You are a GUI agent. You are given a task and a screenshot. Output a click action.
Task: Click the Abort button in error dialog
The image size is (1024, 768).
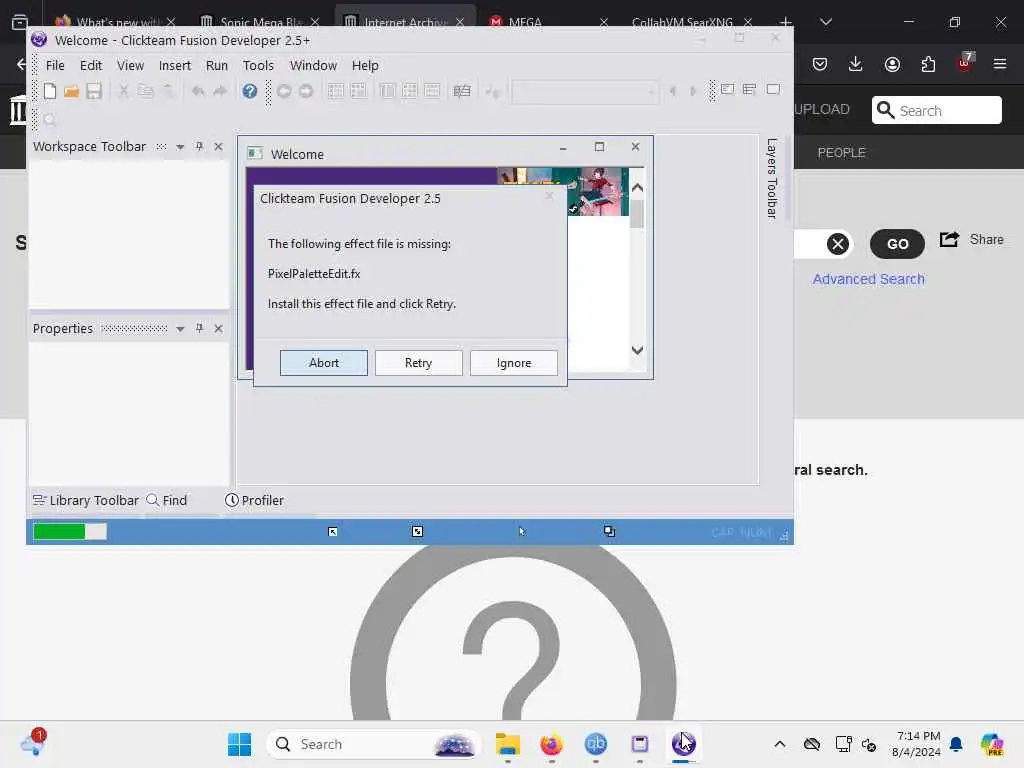(x=324, y=363)
